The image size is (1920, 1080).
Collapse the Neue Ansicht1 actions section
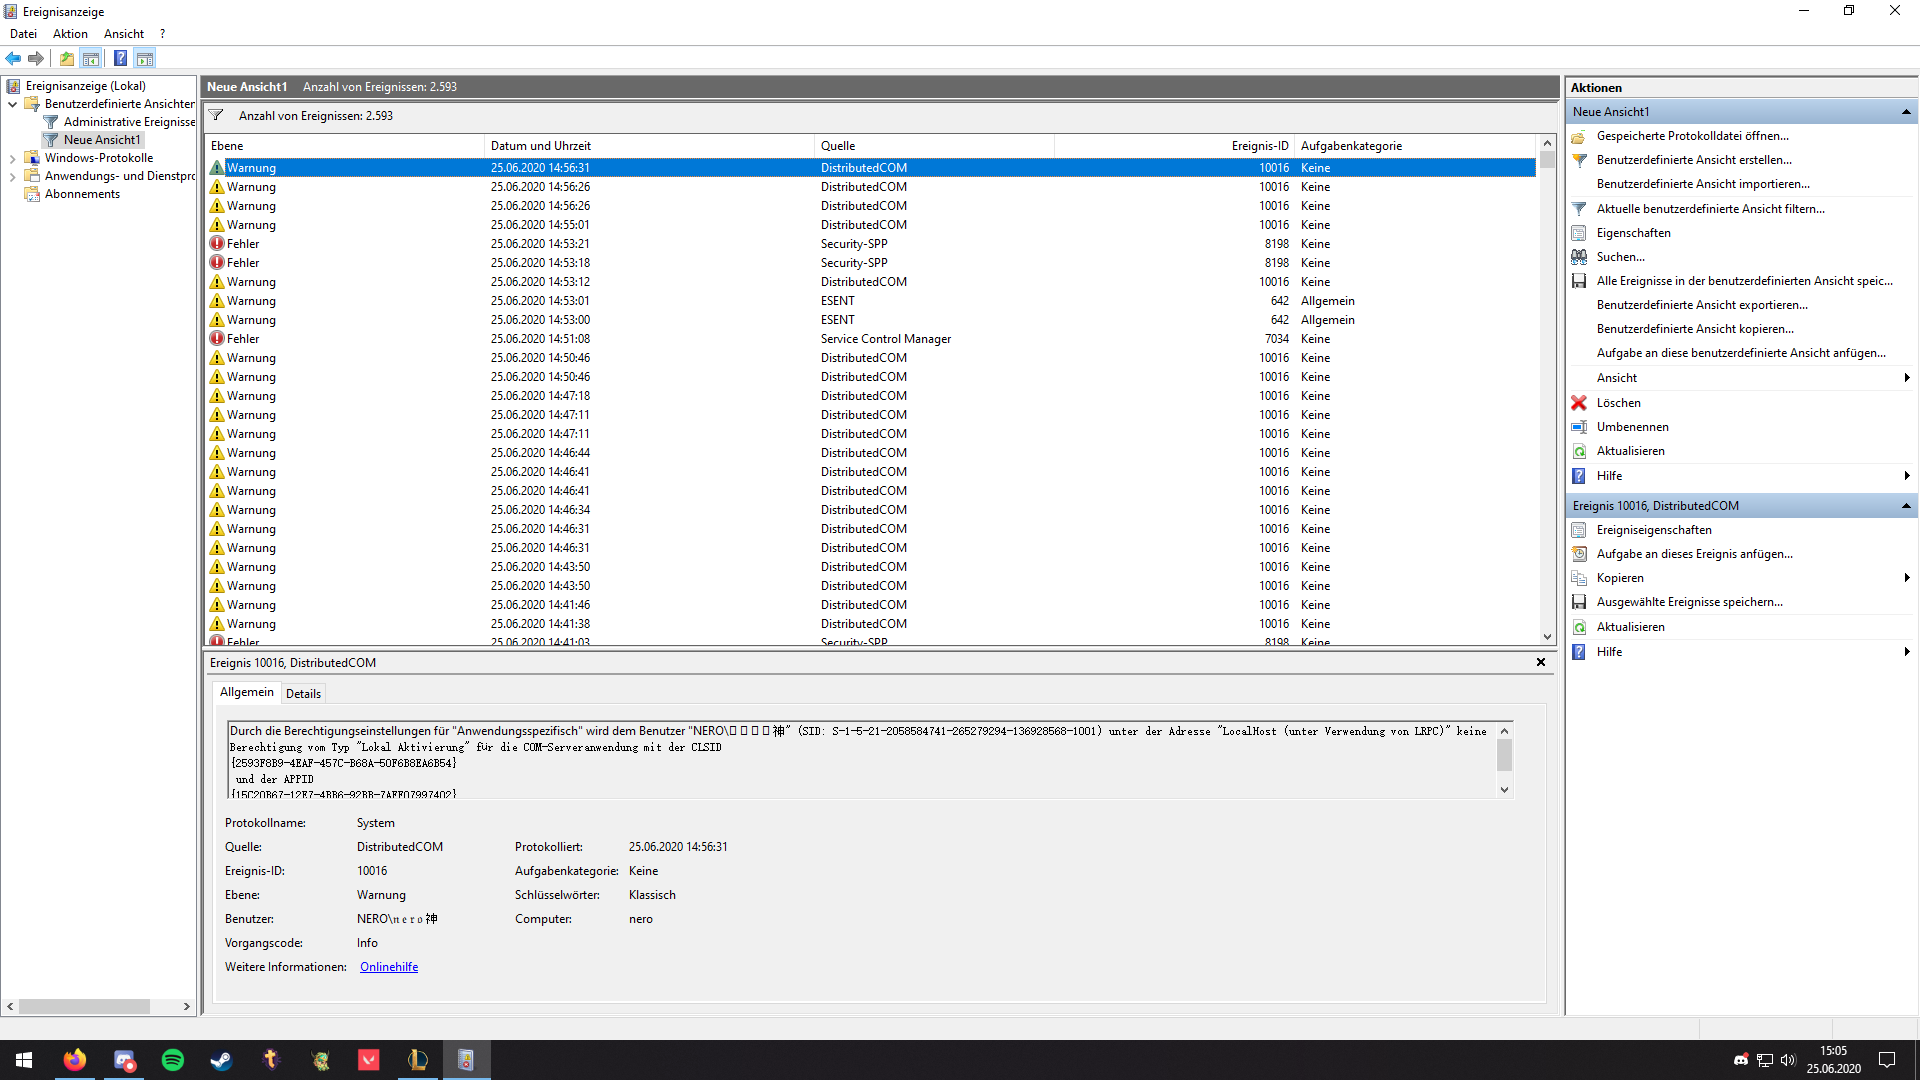coord(1906,112)
